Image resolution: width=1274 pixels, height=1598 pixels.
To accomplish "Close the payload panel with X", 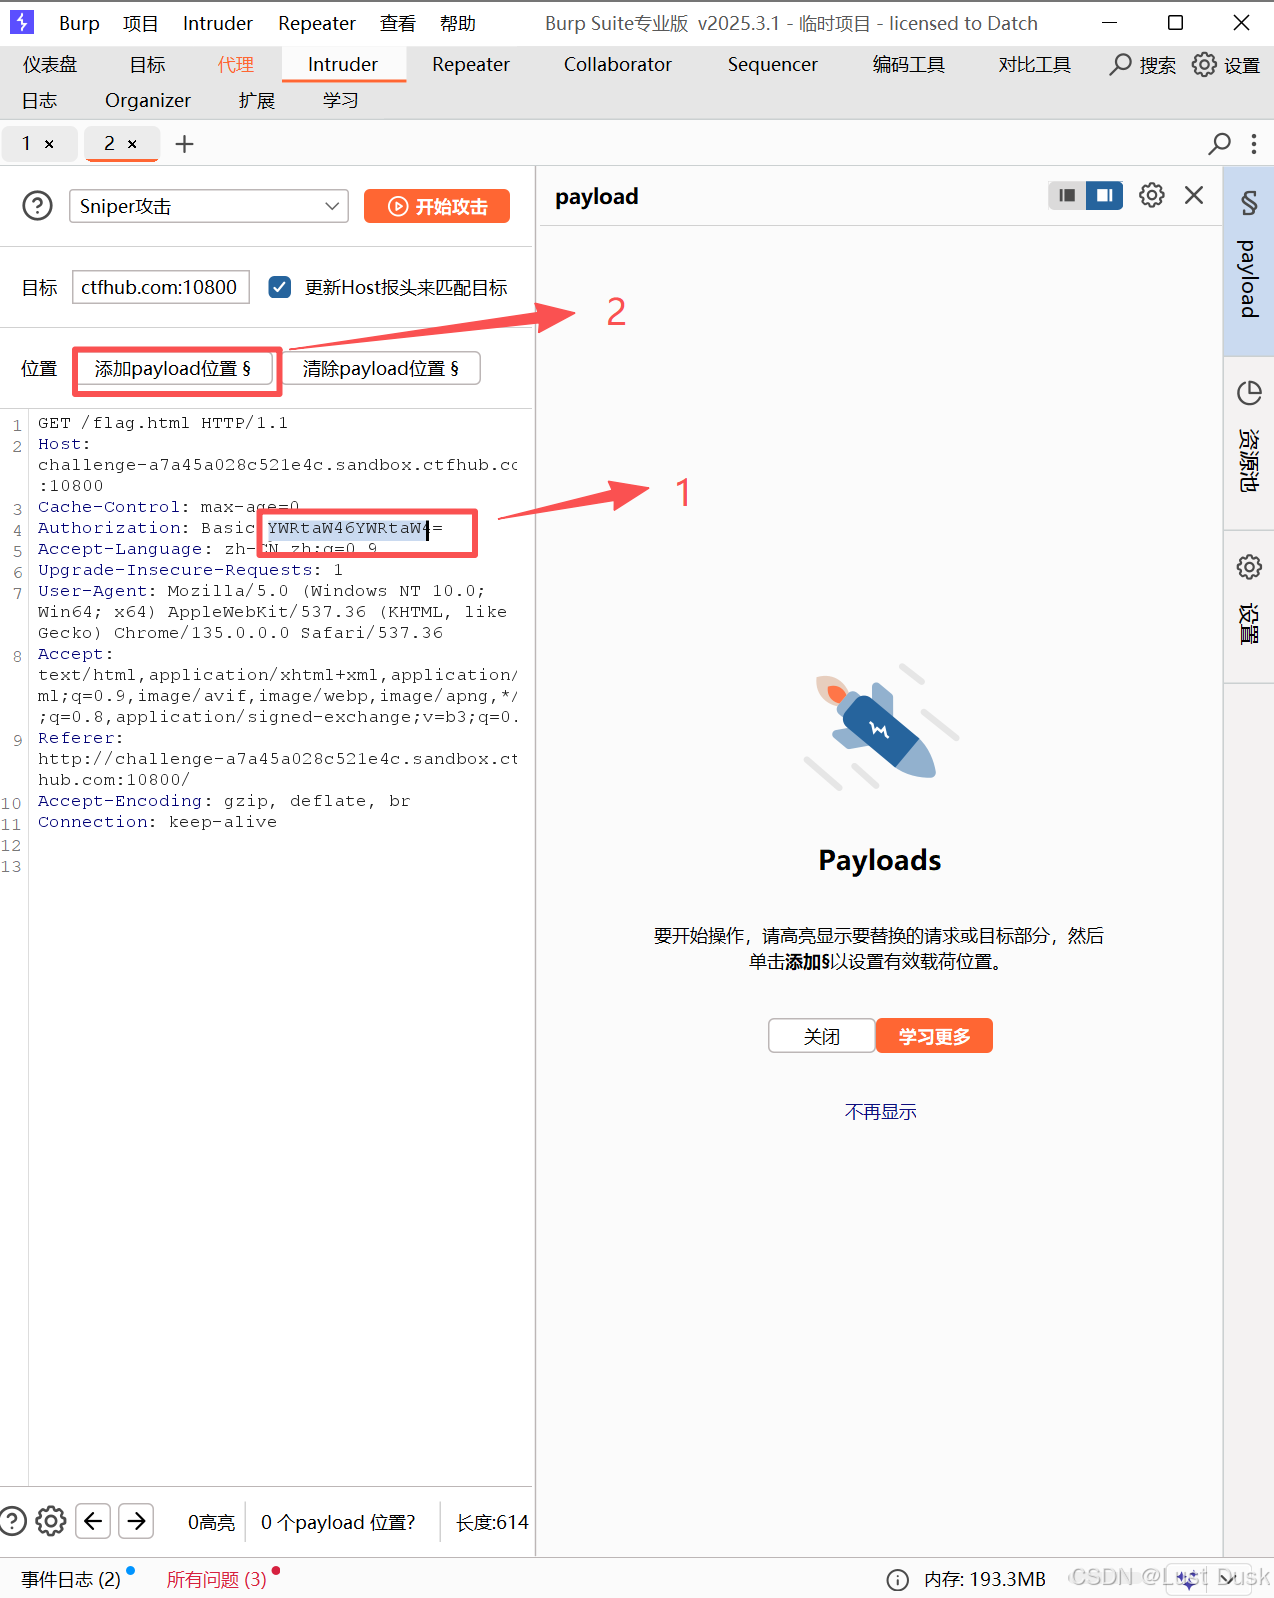I will click(x=1194, y=195).
